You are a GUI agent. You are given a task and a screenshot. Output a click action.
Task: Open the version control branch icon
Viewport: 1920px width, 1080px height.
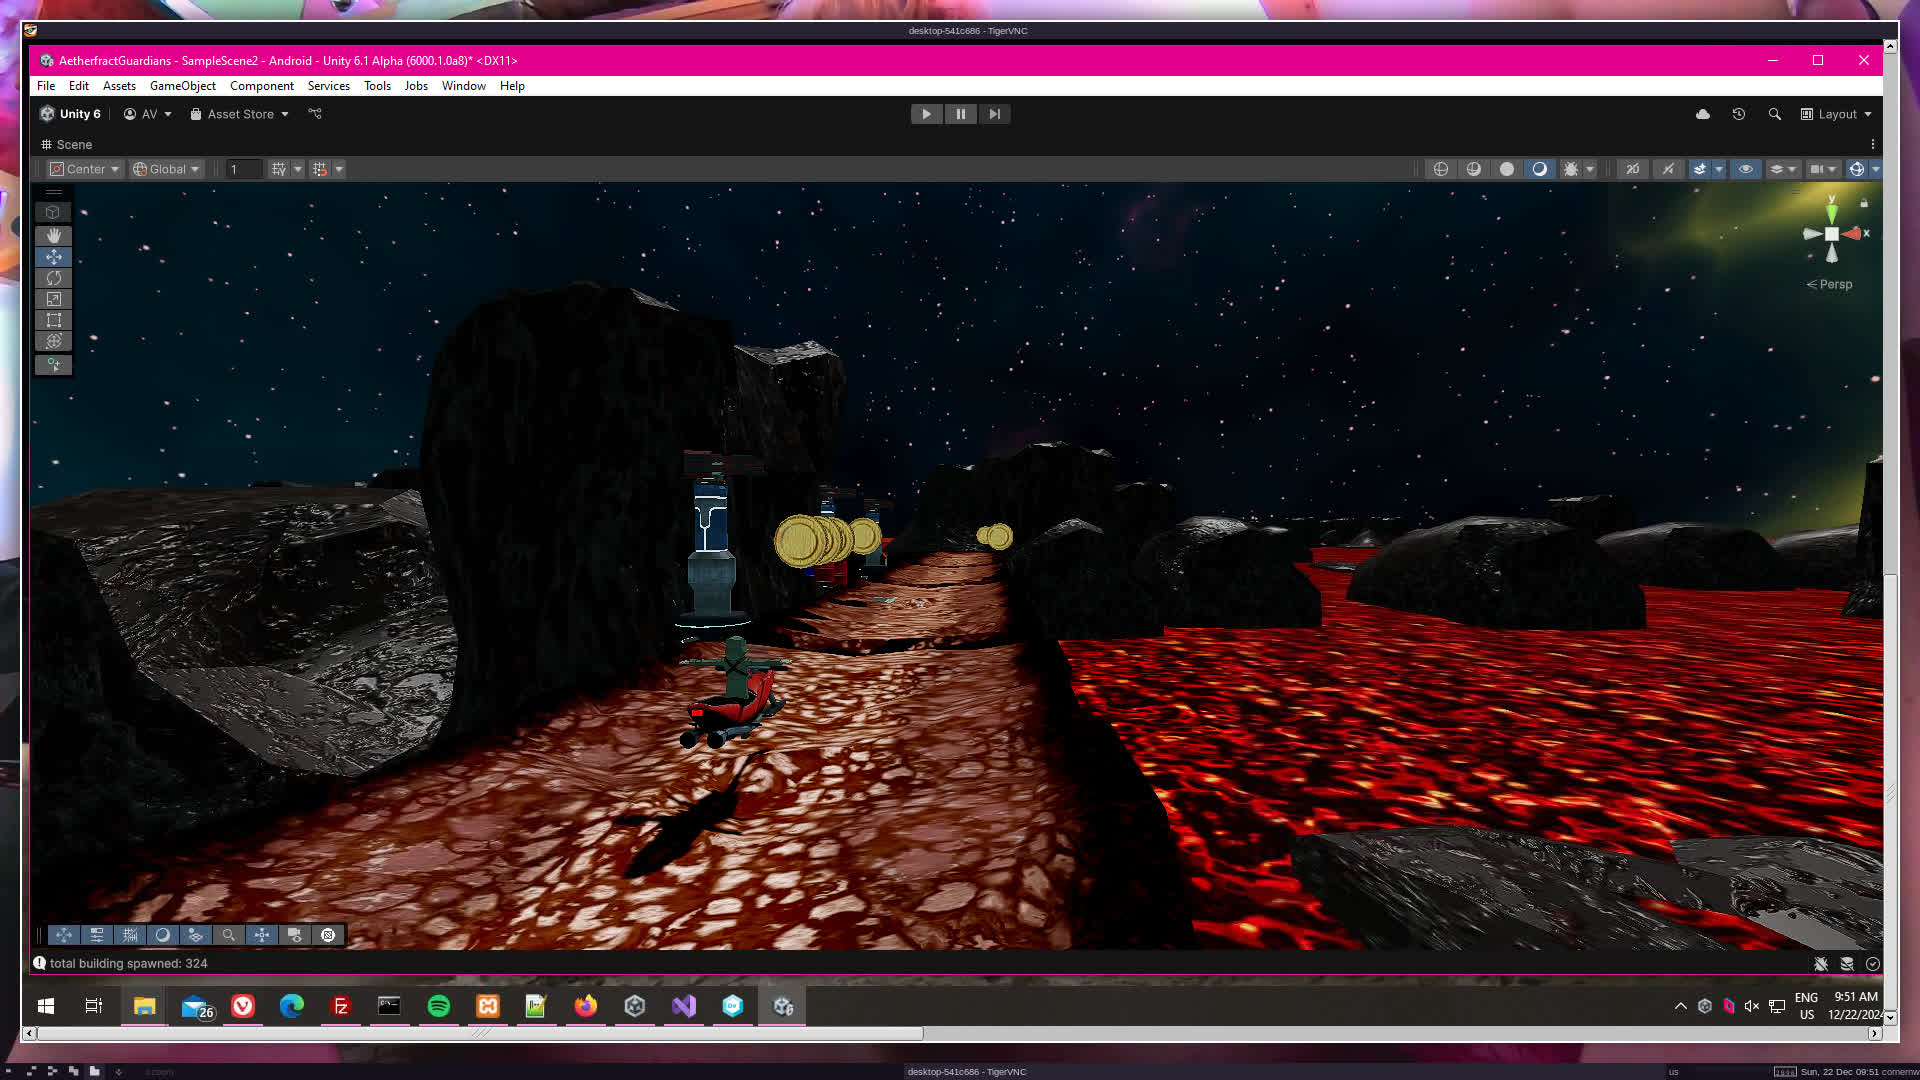pos(315,114)
